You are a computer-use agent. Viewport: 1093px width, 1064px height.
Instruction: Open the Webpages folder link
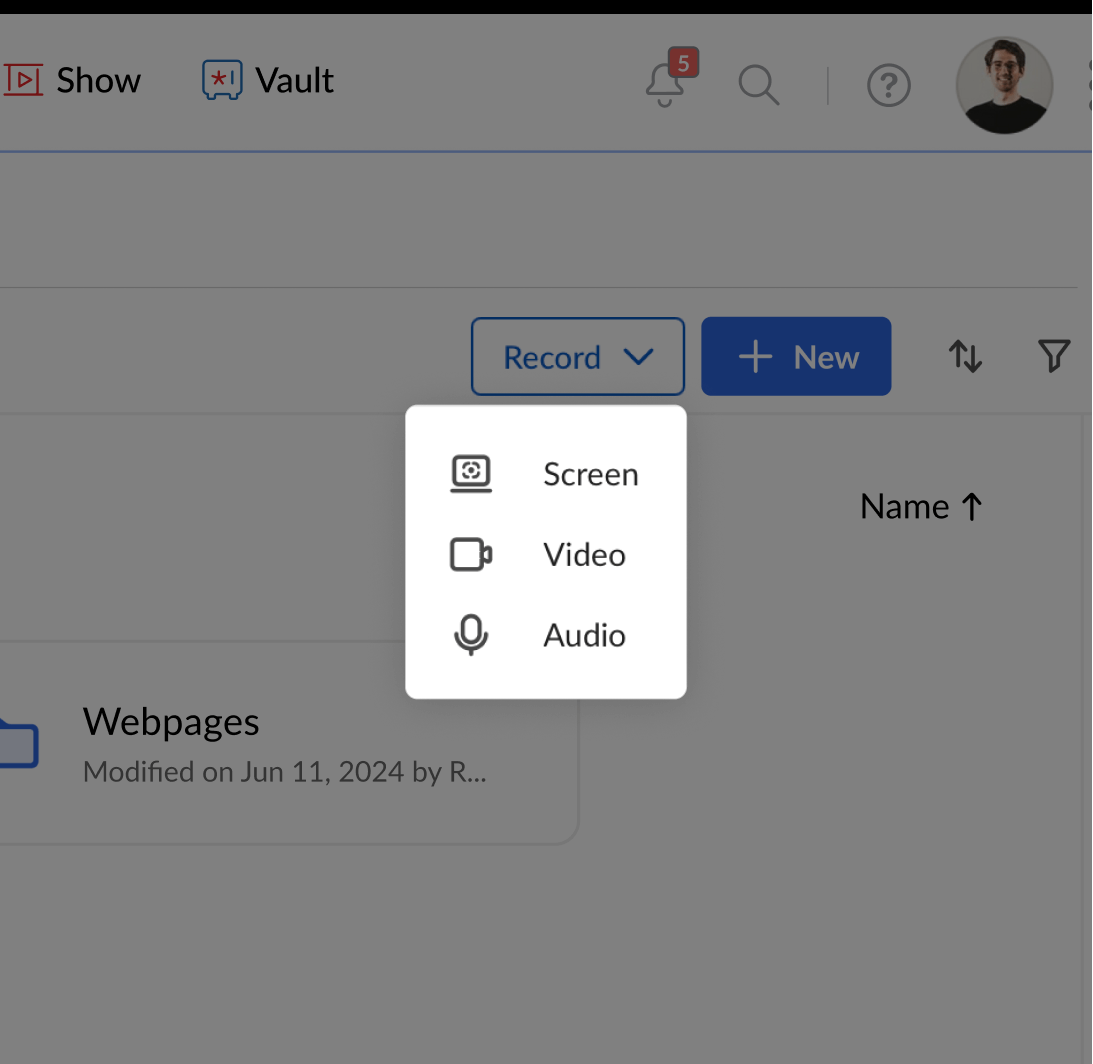pos(170,721)
